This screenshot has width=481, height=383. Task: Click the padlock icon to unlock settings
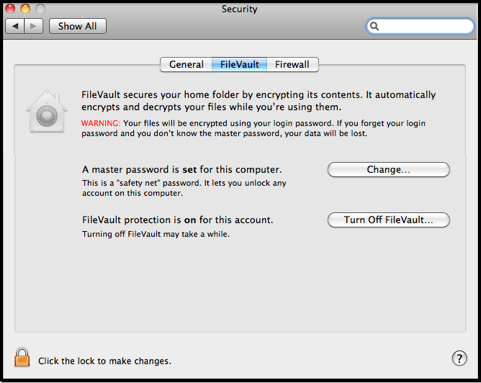22,357
